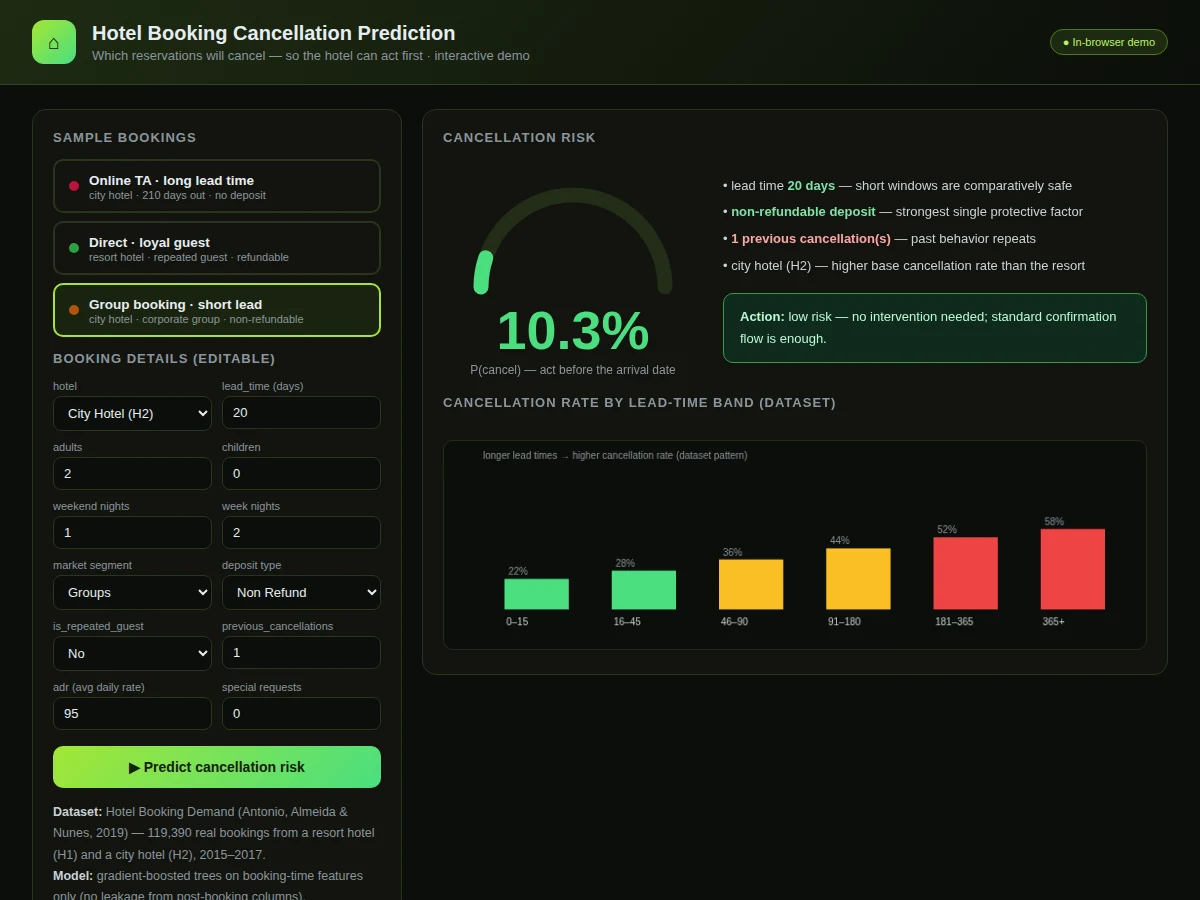Click the In-browser demo badge
Screen dimensions: 1200x900
click(x=1109, y=42)
